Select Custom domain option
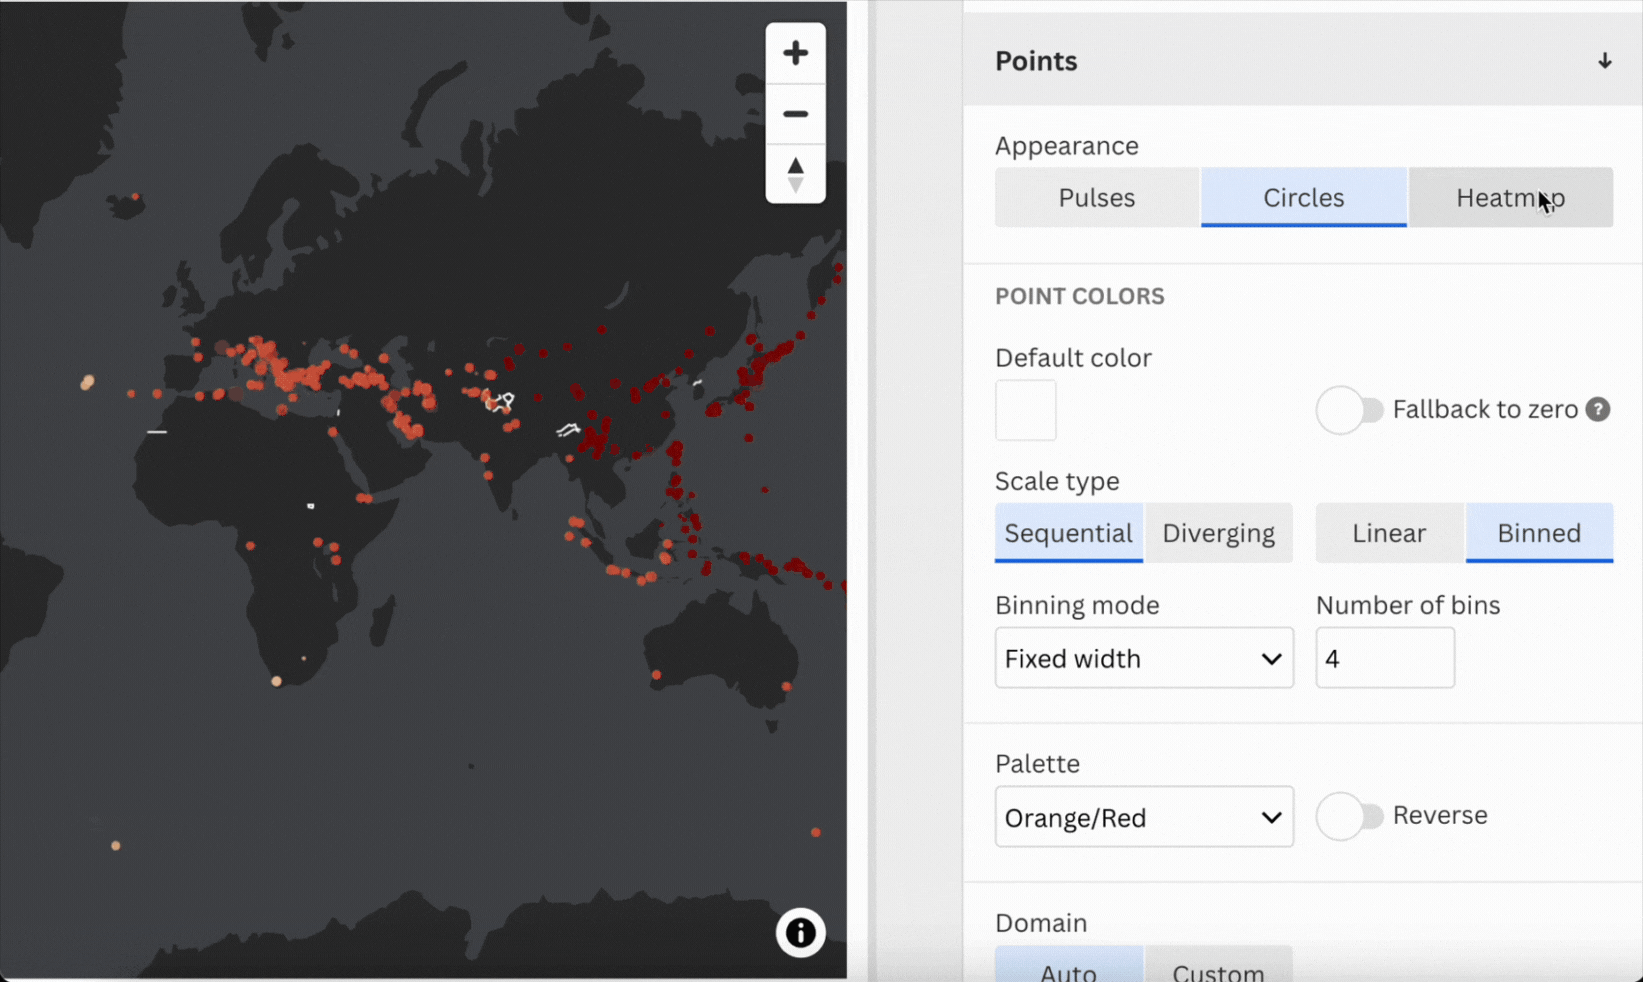Screen dimensions: 1643x982 [x=1218, y=970]
